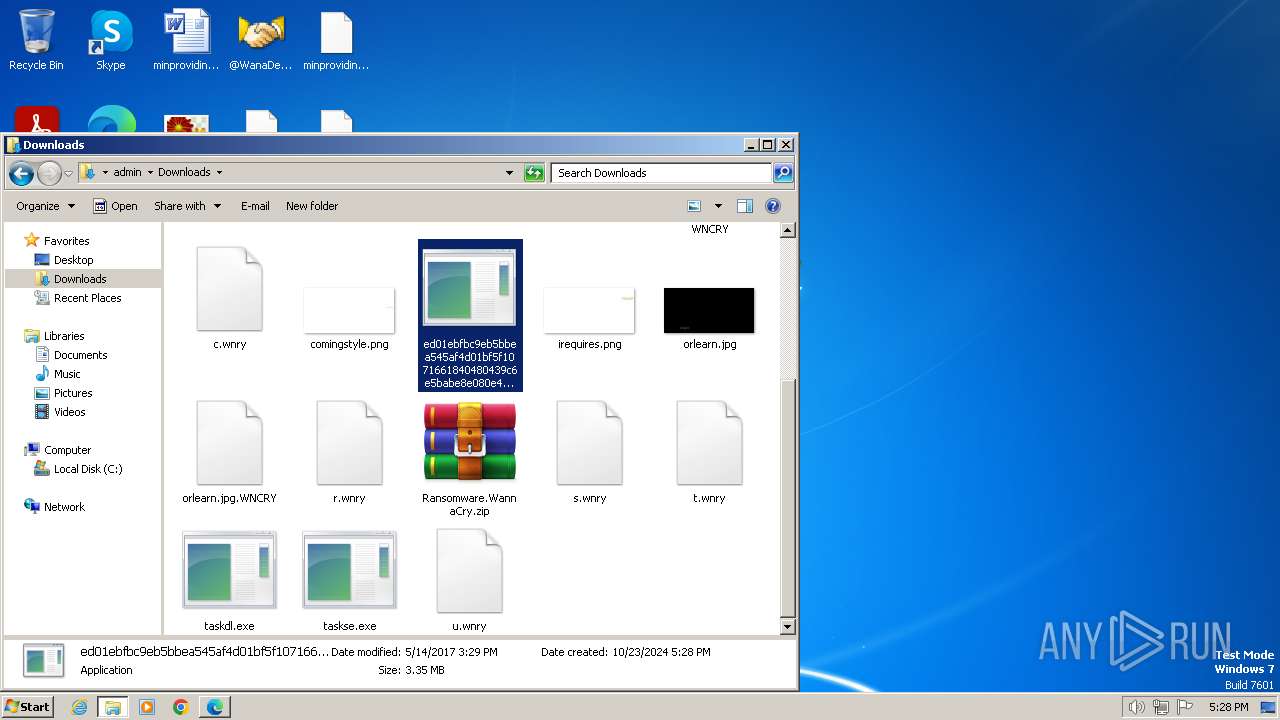Launch Internet Explorer from taskbar
Image resolution: width=1280 pixels, height=720 pixels.
79,707
